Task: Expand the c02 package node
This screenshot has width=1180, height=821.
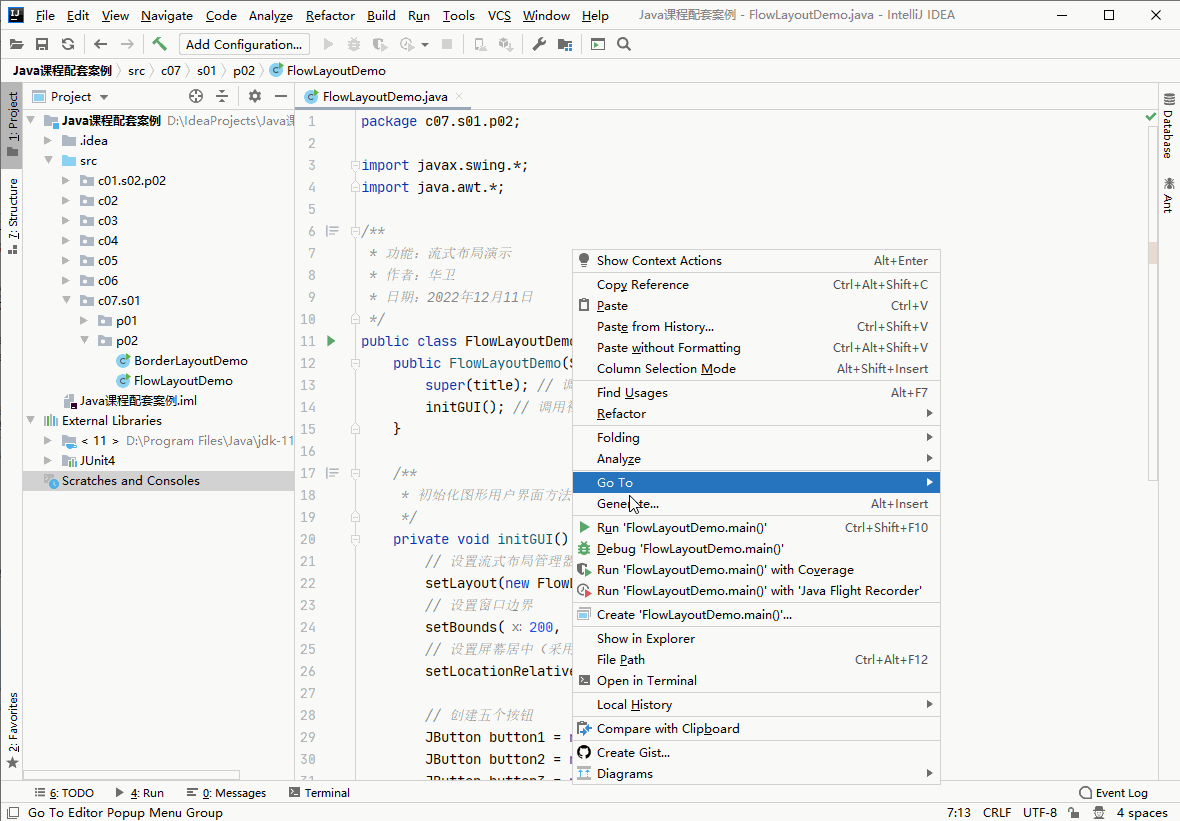Action: pos(66,201)
